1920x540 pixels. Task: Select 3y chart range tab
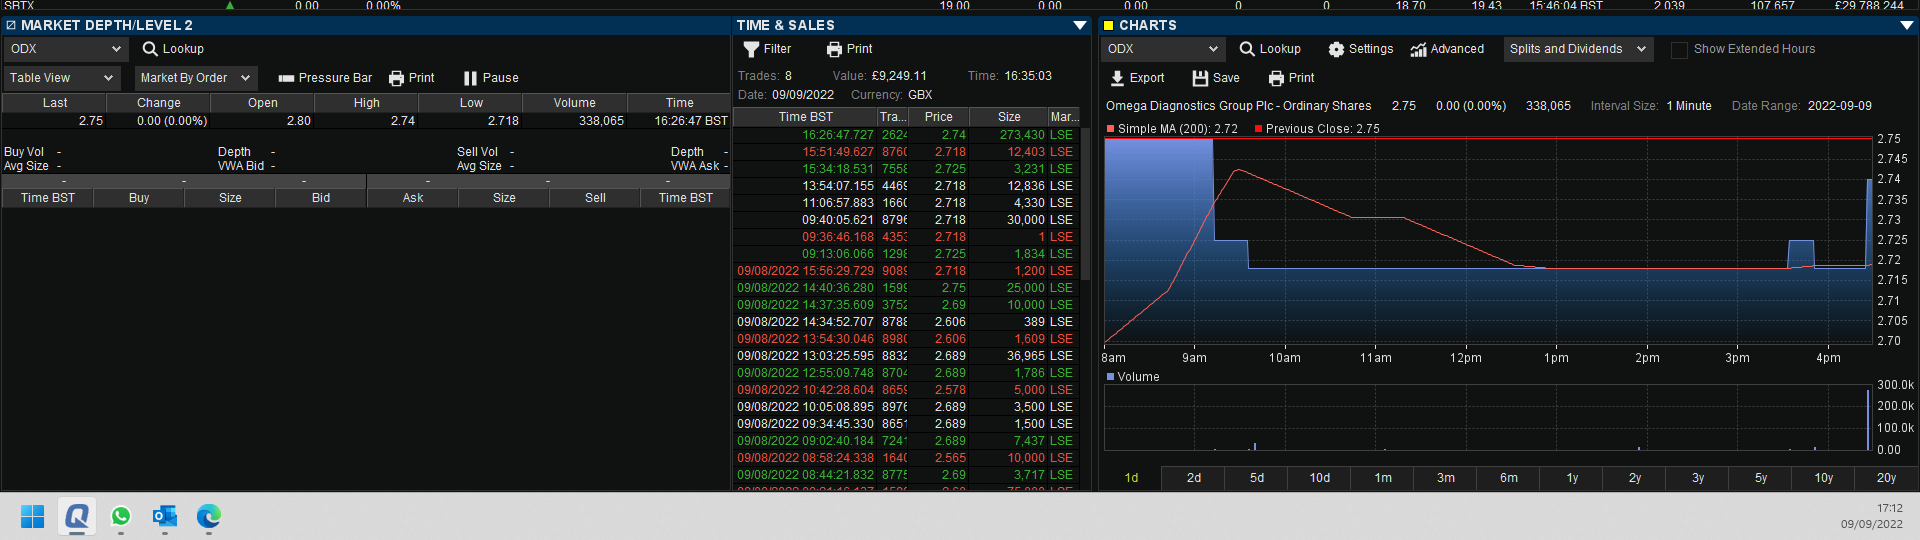1698,478
